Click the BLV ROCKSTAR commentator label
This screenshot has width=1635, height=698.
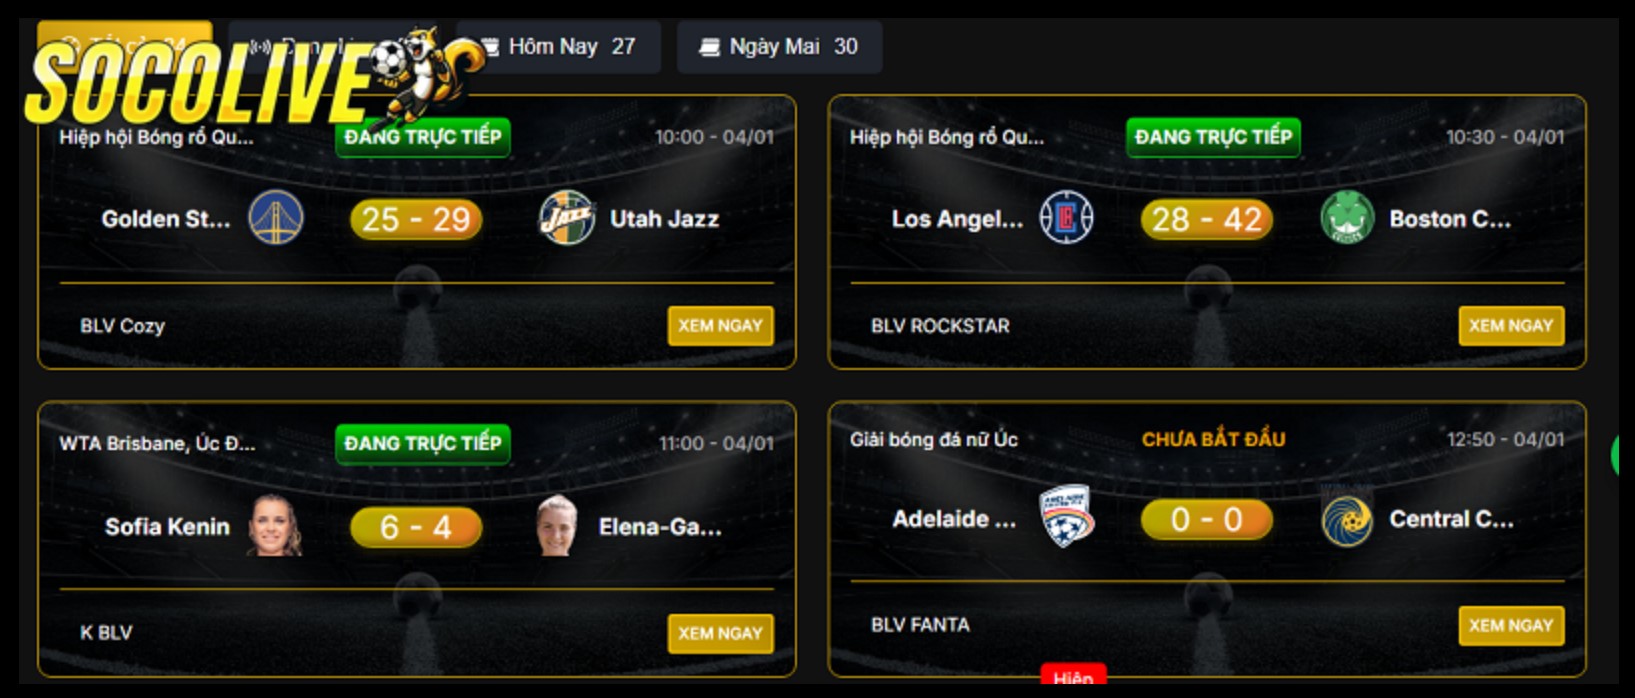(940, 326)
